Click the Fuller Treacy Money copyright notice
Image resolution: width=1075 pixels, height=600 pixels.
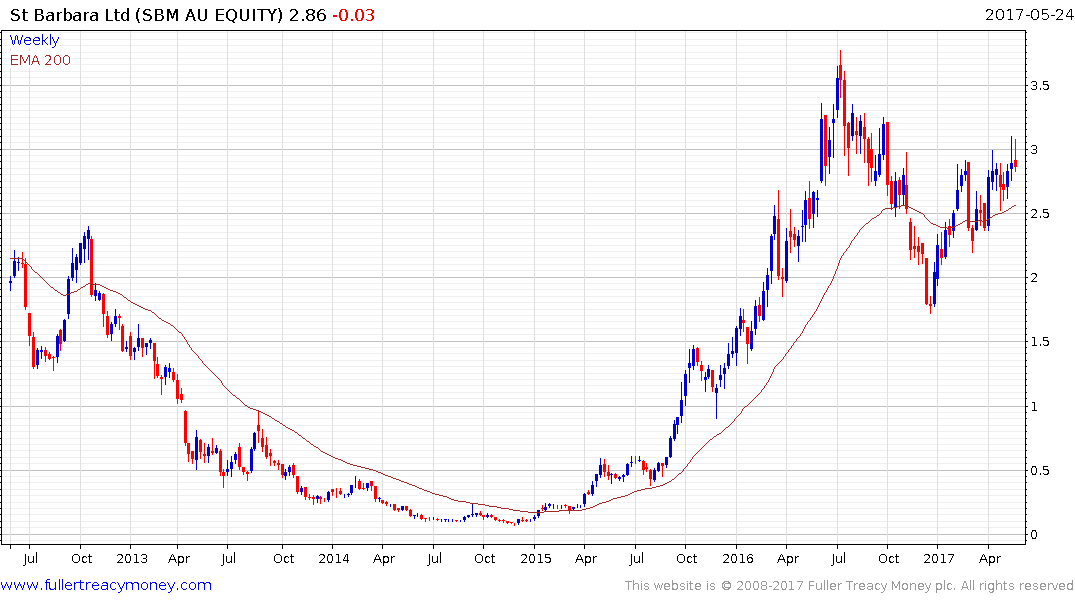[x=849, y=586]
